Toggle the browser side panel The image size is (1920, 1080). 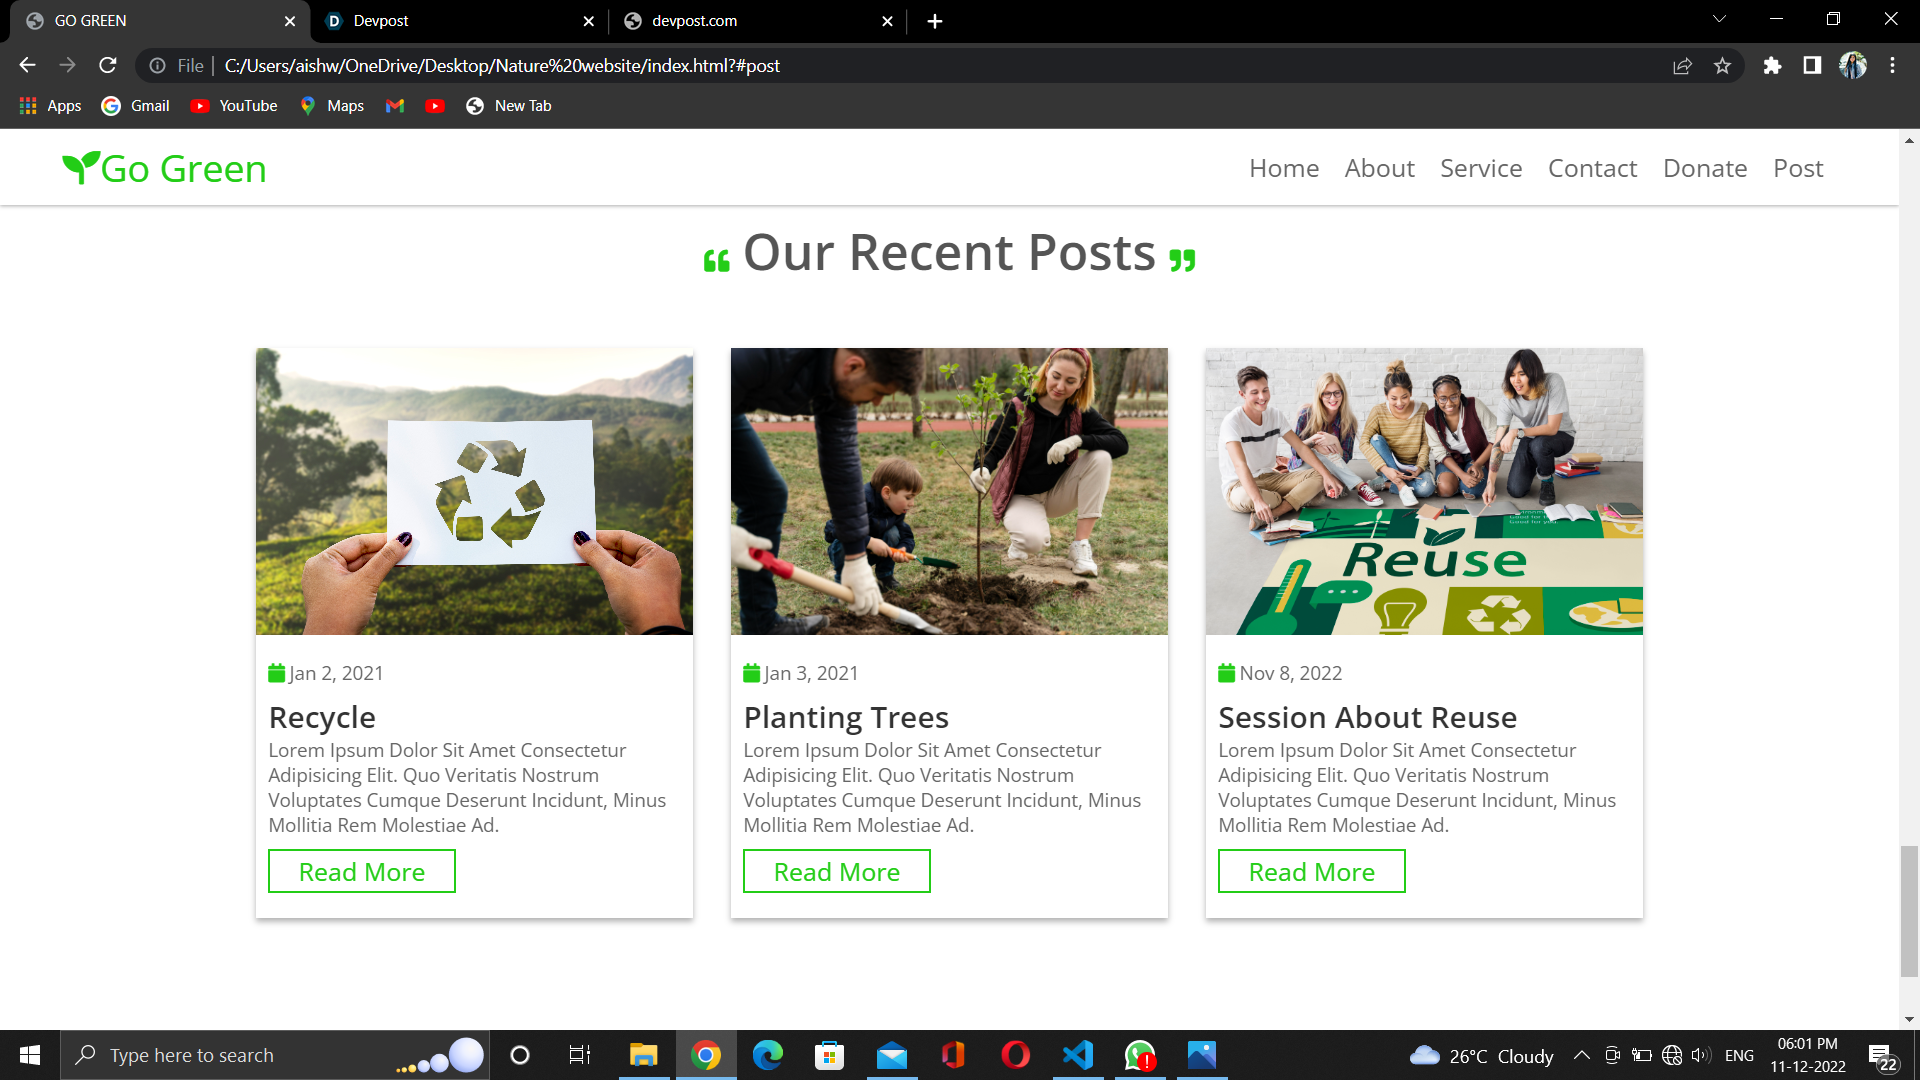pyautogui.click(x=1811, y=66)
